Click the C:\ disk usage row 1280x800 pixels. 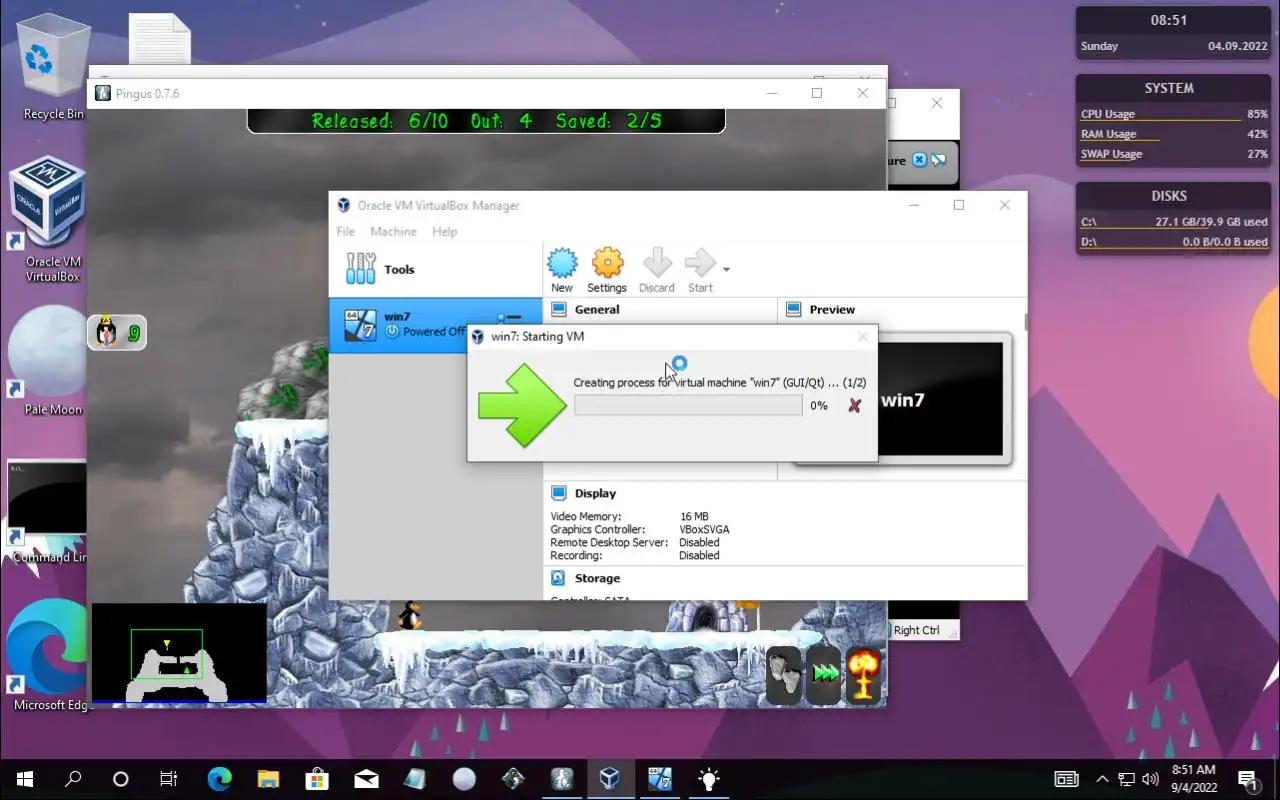(x=1174, y=222)
